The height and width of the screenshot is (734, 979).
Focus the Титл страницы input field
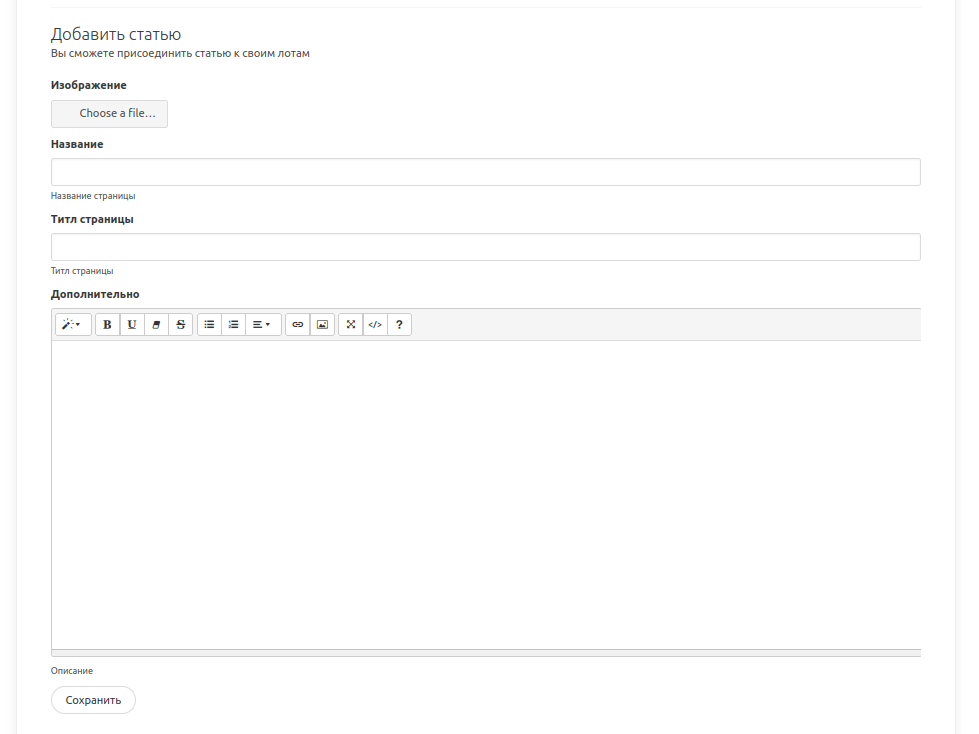pos(485,247)
